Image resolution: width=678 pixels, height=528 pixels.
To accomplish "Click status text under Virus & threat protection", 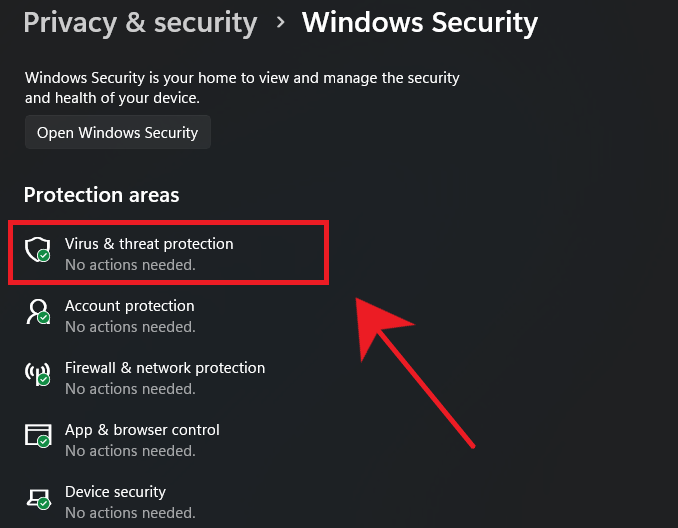I will (x=130, y=265).
